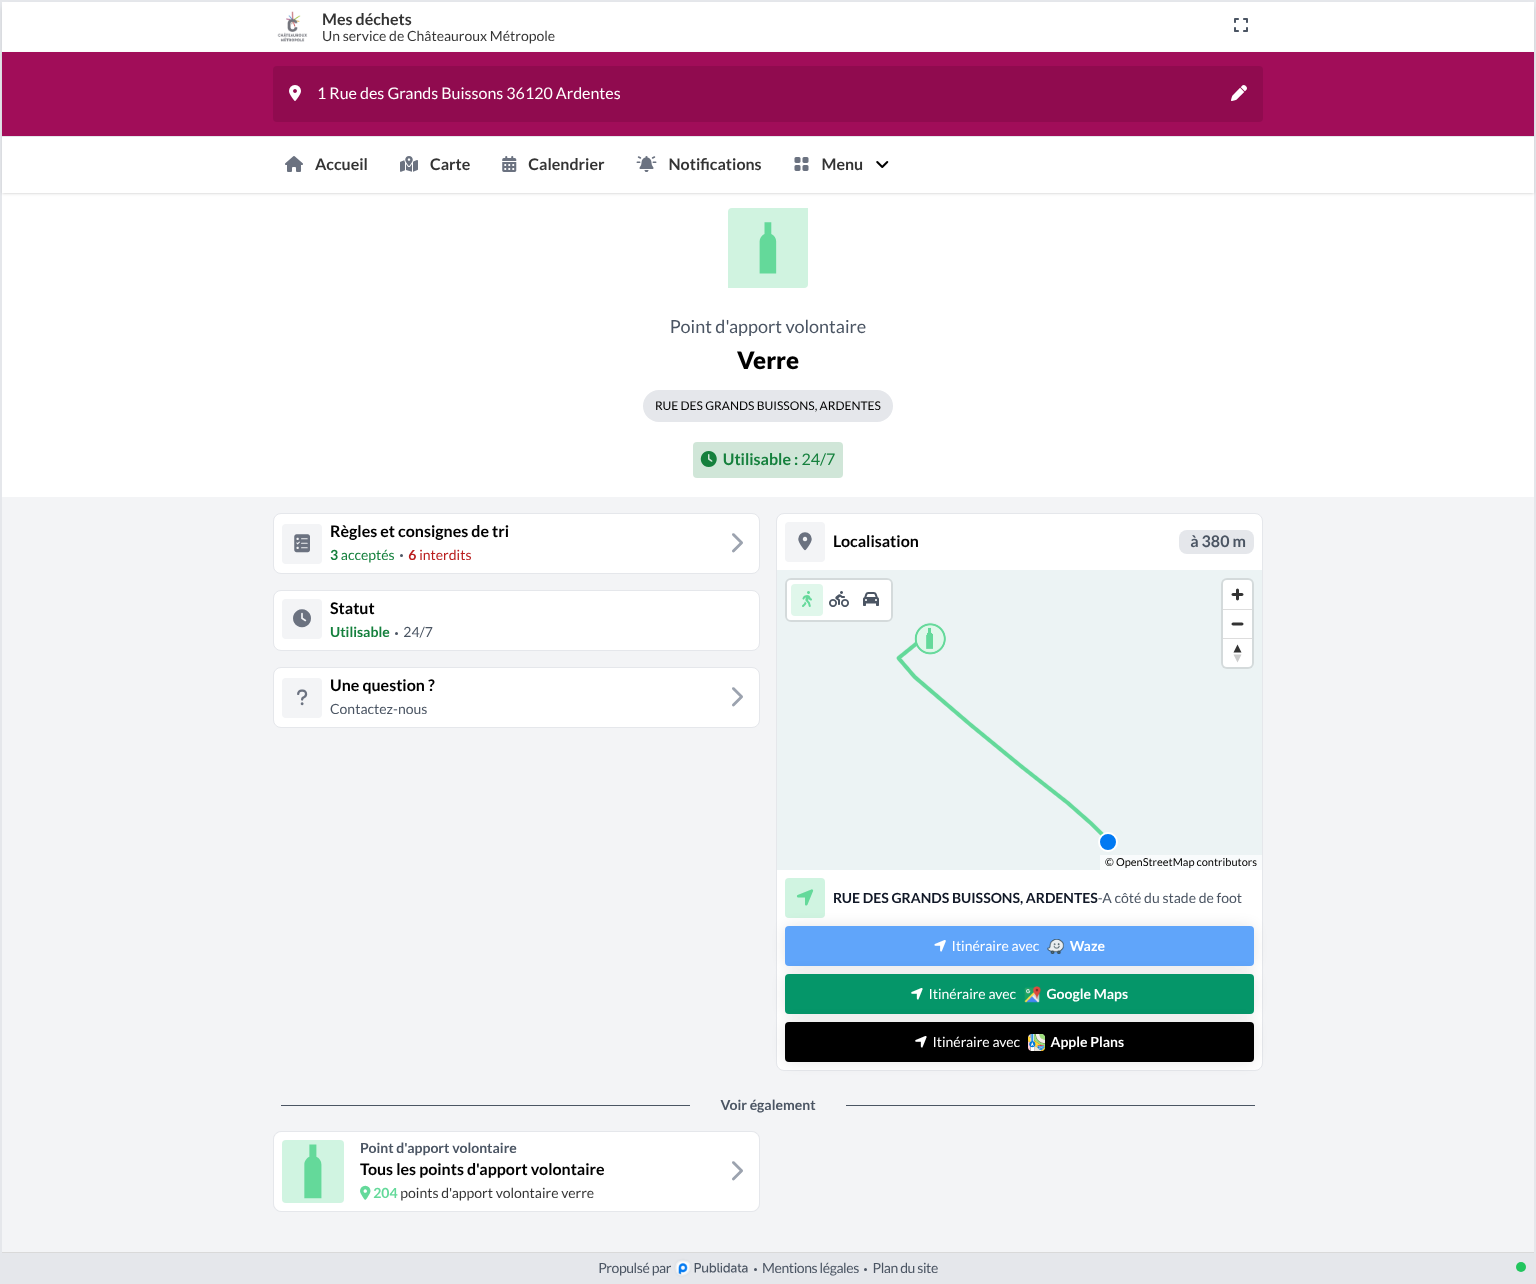The image size is (1536, 1284).
Task: Click the blue location dot on map
Action: 1108,842
